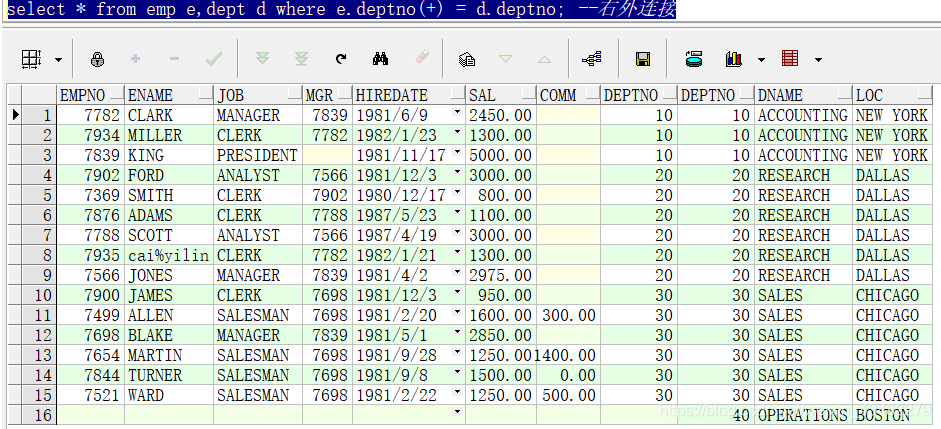This screenshot has height=429, width=941.
Task: Click the HIREDATE column header
Action: click(409, 95)
